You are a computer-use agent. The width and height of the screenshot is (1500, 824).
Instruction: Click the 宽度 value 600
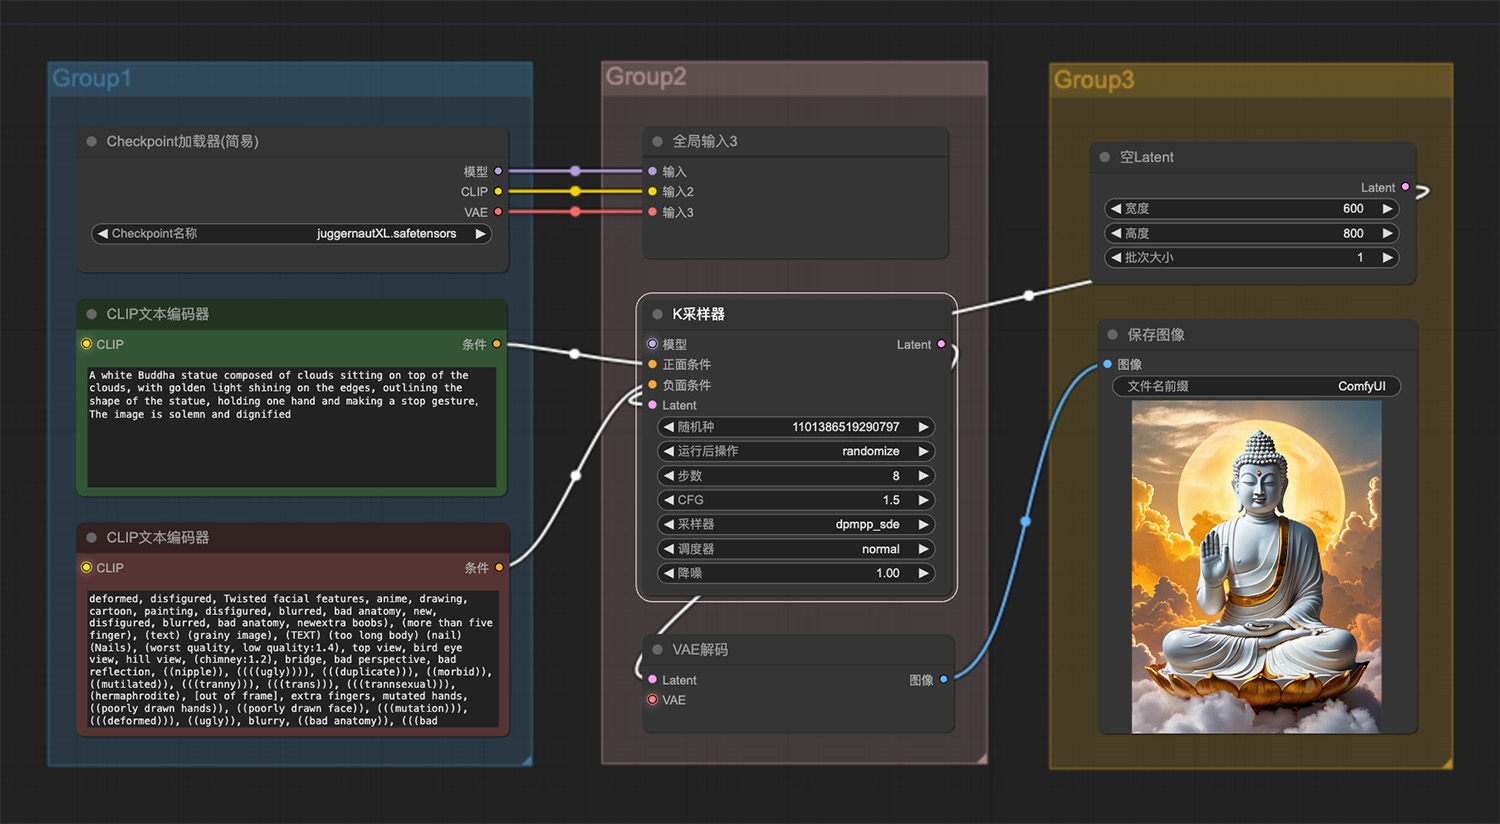point(1353,208)
